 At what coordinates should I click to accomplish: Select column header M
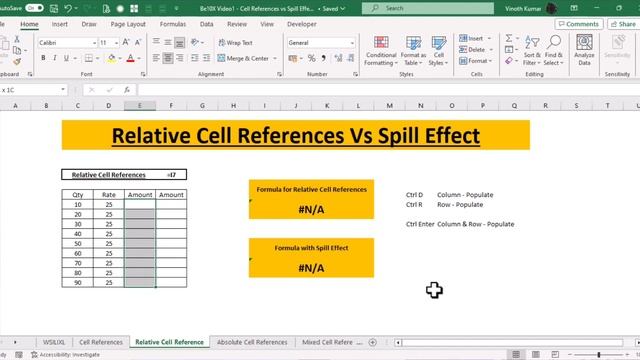click(x=389, y=106)
